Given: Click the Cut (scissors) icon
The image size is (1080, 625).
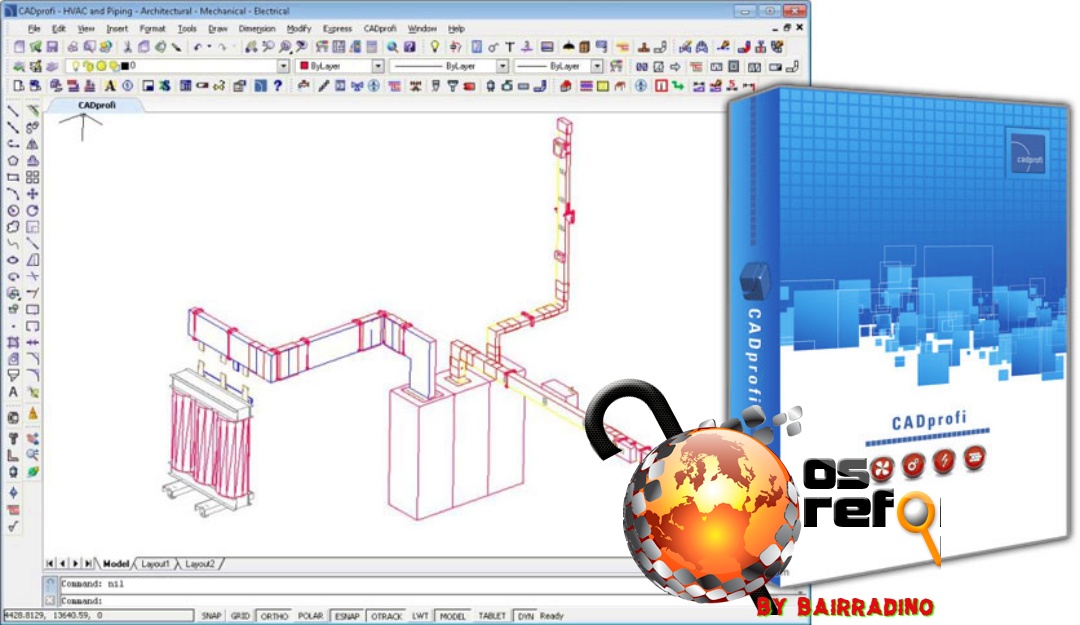Looking at the screenshot, I should pos(127,47).
